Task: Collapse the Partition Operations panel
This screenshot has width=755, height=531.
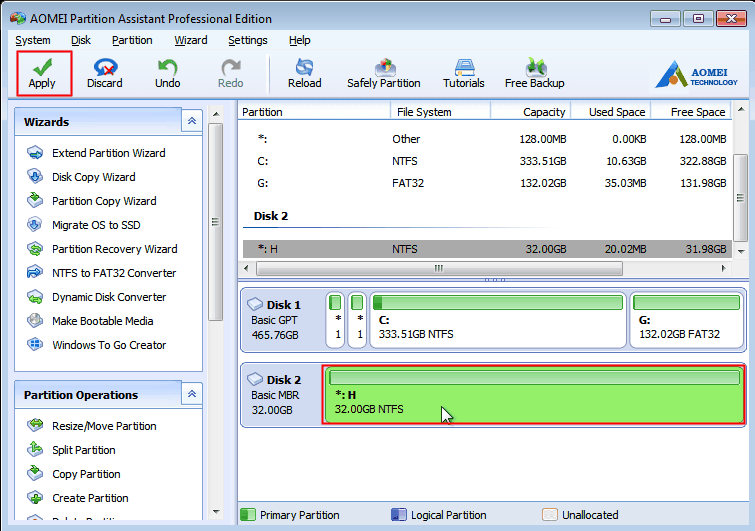Action: [x=192, y=394]
